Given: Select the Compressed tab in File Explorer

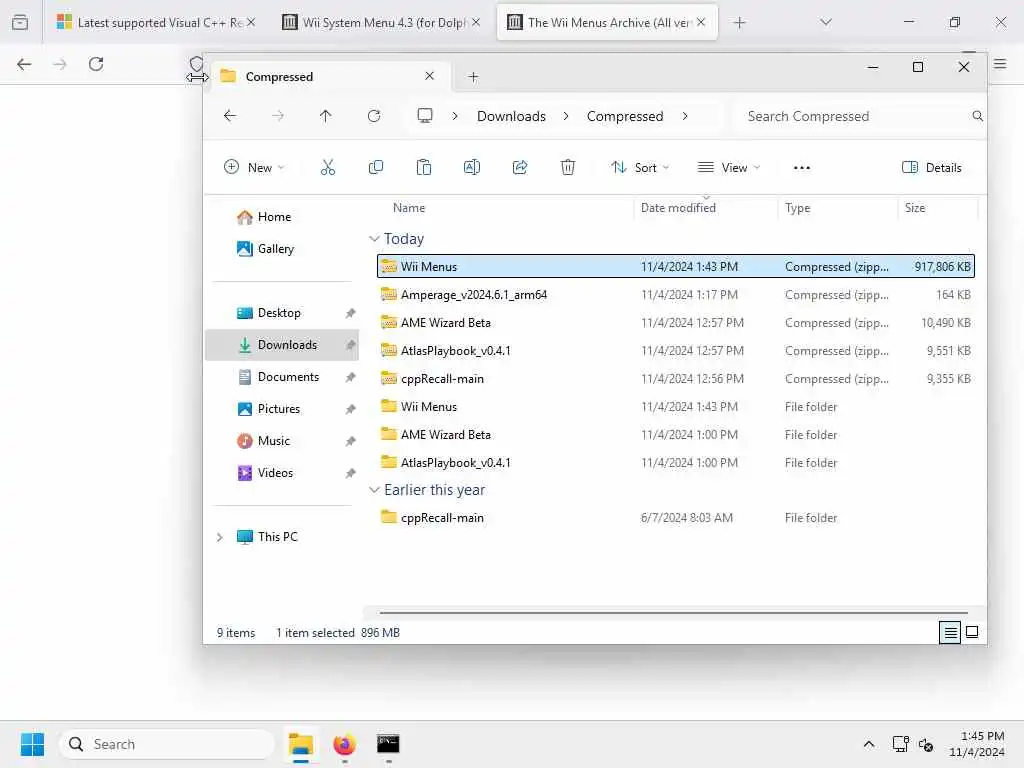Looking at the screenshot, I should [x=329, y=77].
